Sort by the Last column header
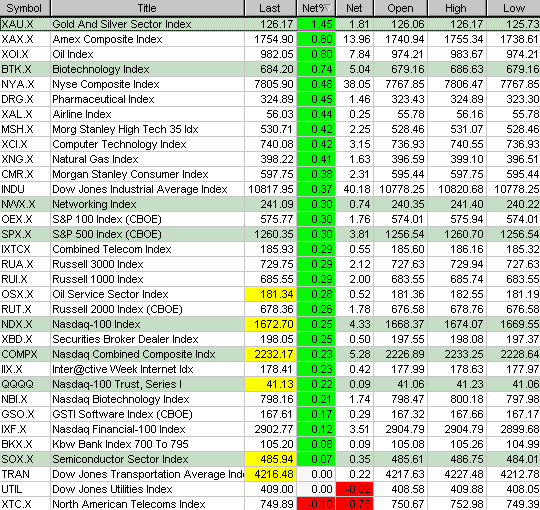Screen dimensions: 540x510 coord(271,8)
